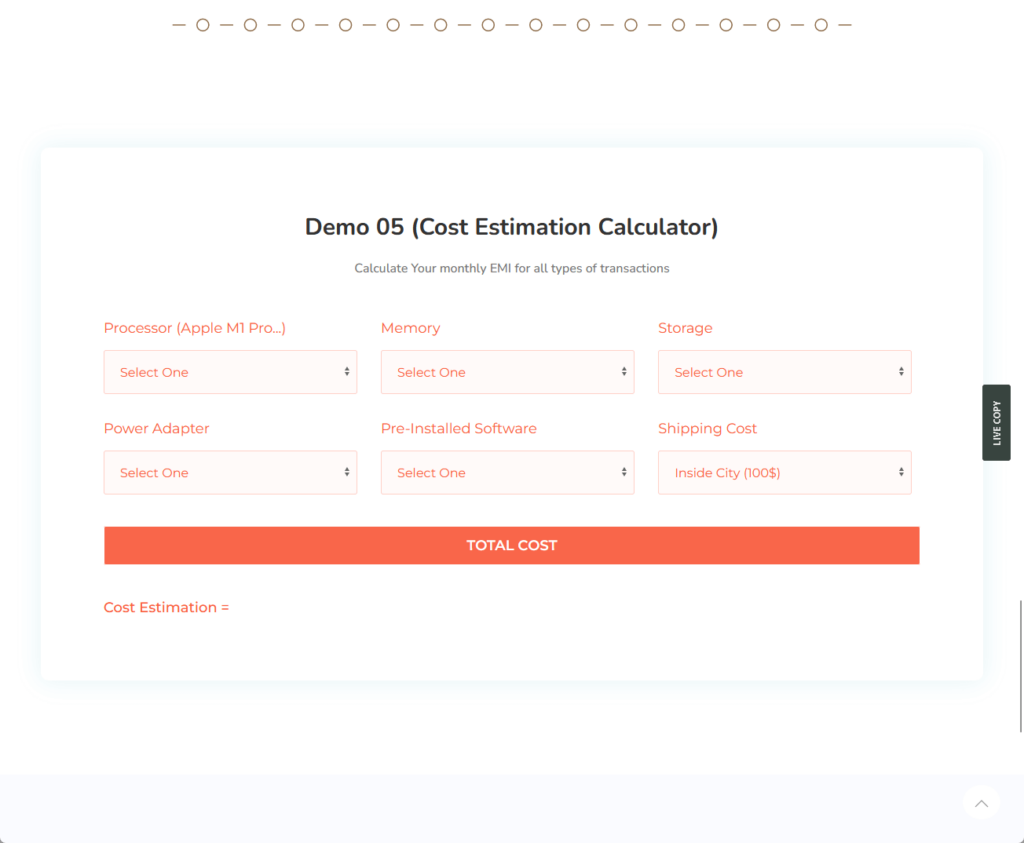Click the 'Pre-Installed Software' field label
1024x843 pixels.
(x=458, y=428)
